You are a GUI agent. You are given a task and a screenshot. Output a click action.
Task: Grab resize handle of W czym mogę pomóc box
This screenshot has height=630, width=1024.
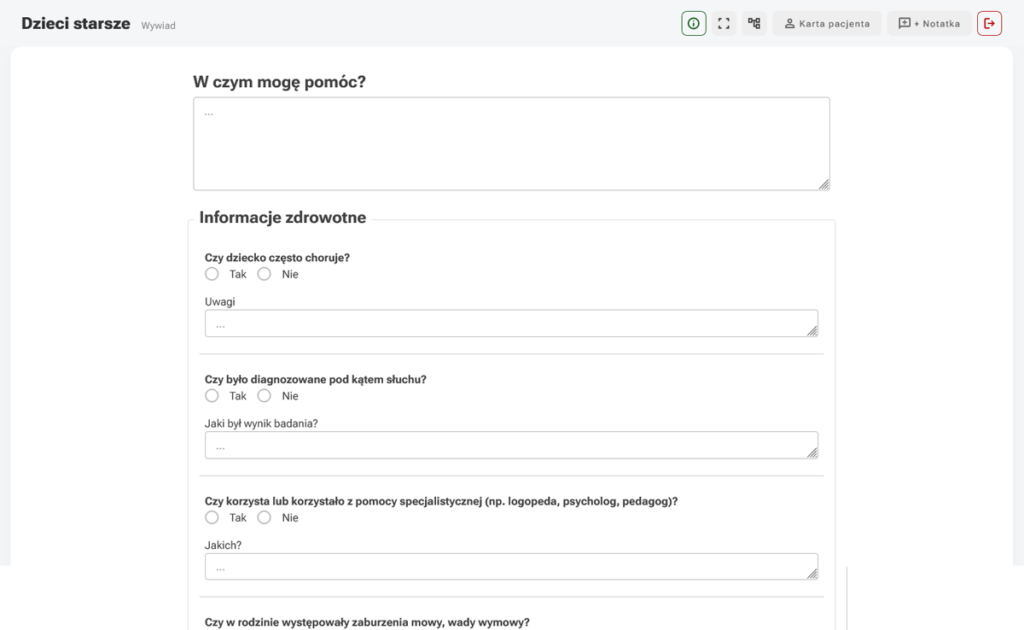coord(824,185)
